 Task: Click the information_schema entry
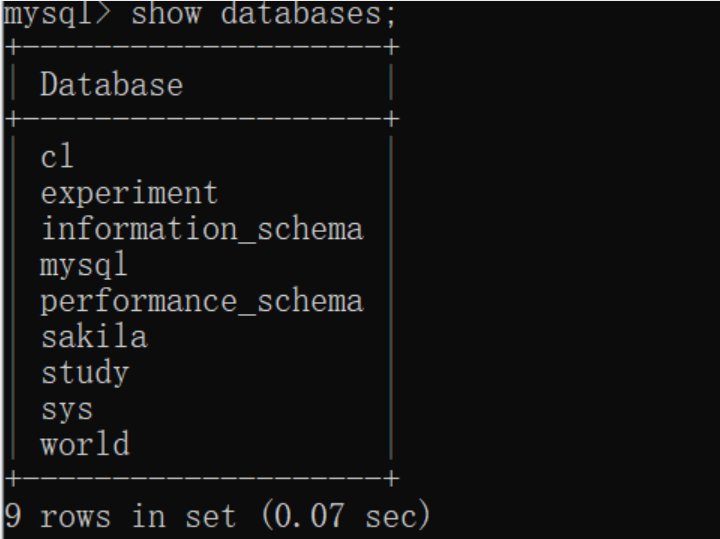pos(201,229)
